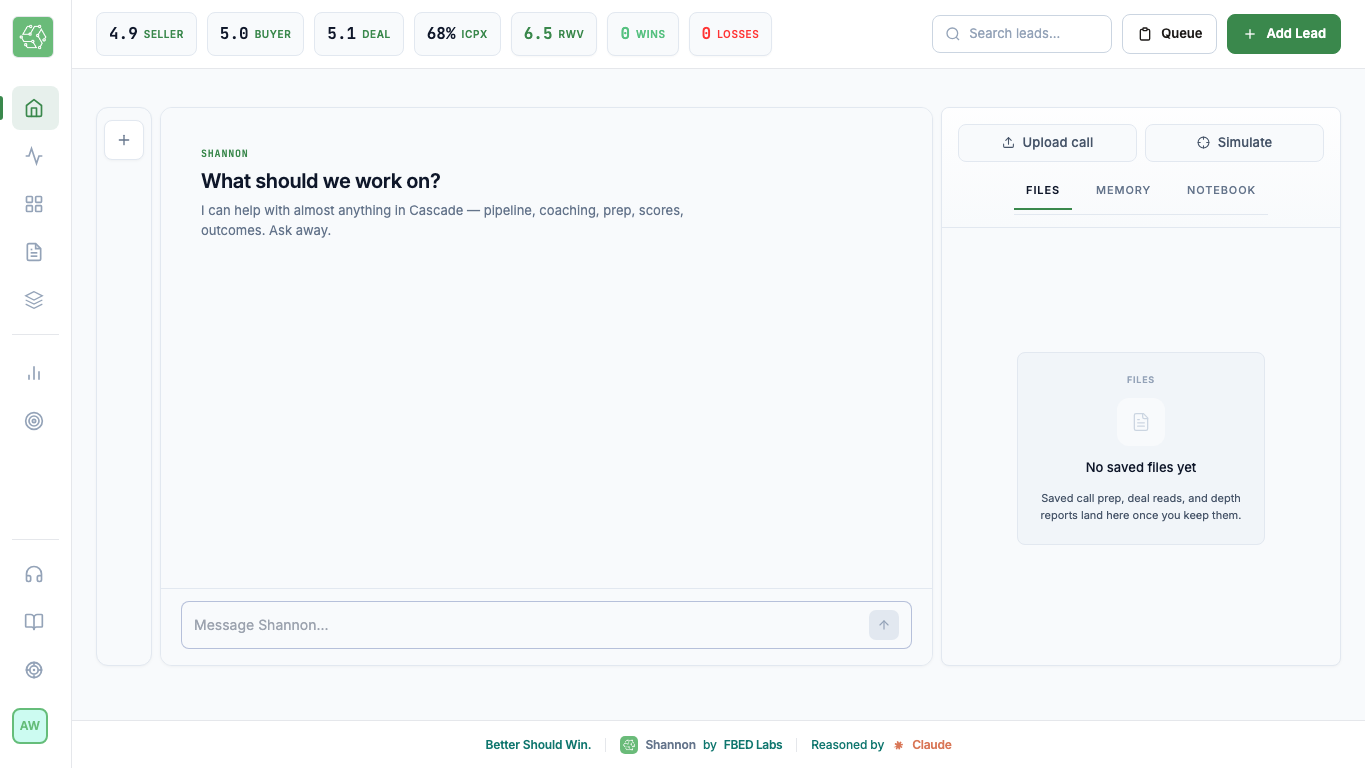The width and height of the screenshot is (1365, 768).
Task: Open the Home sidebar icon
Action: point(35,108)
